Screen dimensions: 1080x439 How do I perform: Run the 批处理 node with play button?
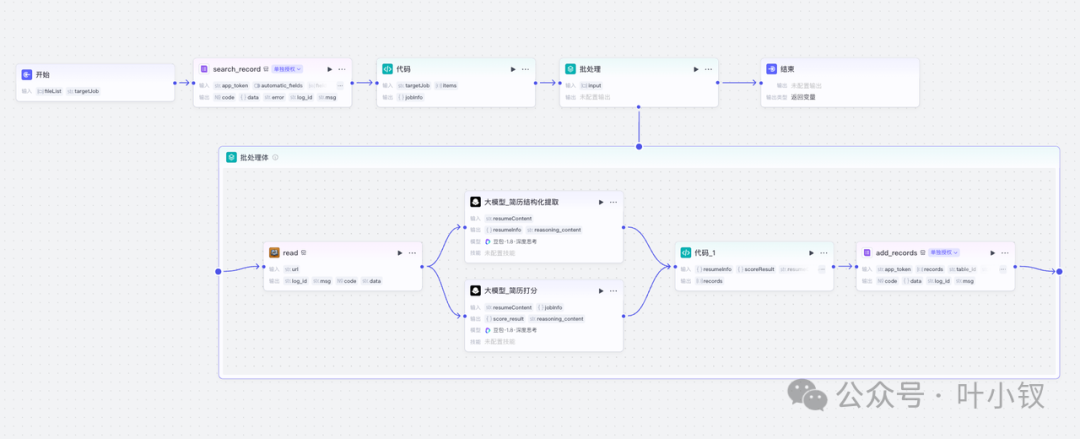696,69
